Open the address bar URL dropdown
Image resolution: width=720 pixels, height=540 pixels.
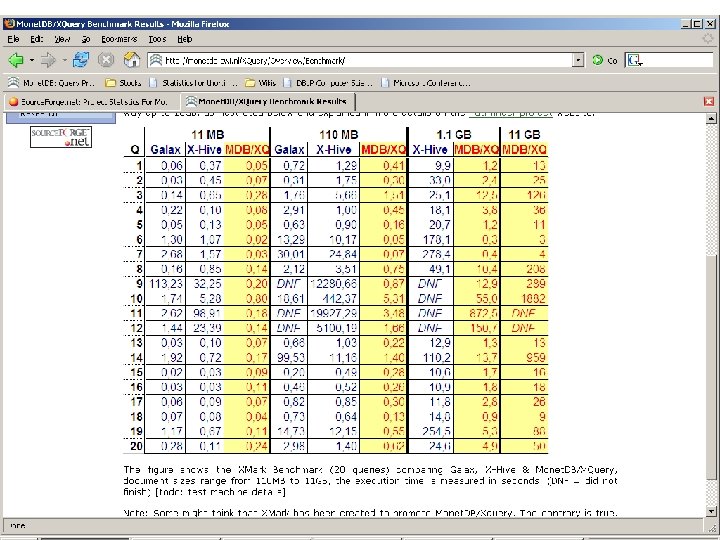coord(578,60)
